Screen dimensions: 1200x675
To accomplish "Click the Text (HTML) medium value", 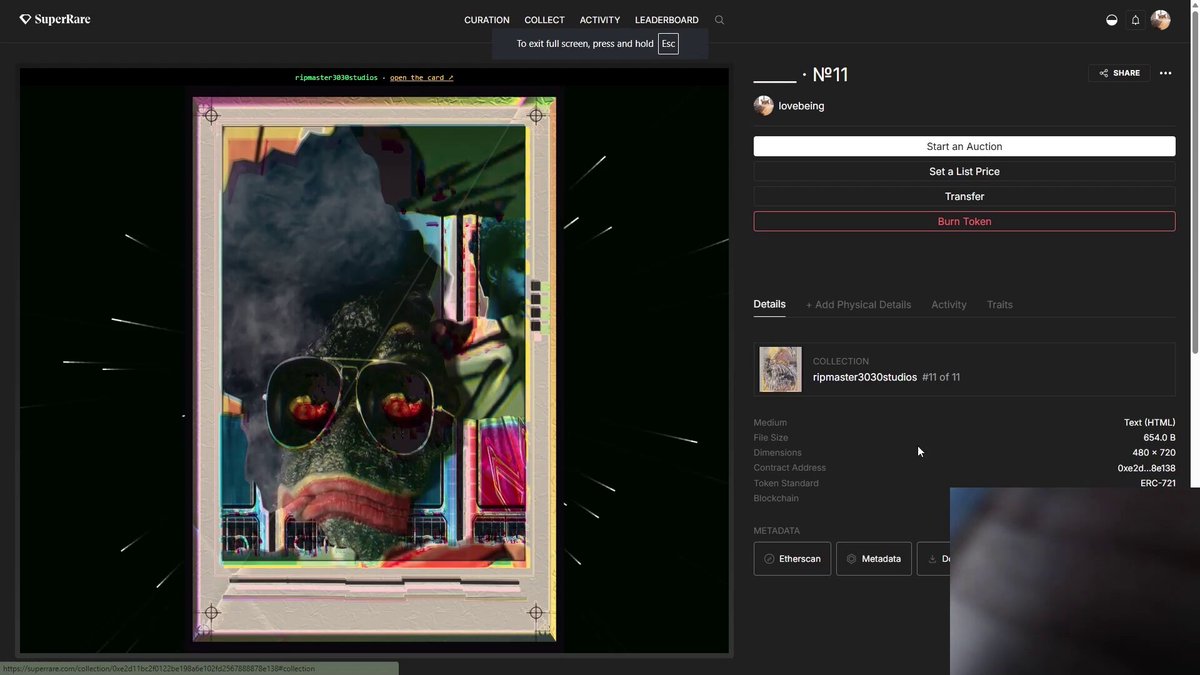I will coord(1150,423).
